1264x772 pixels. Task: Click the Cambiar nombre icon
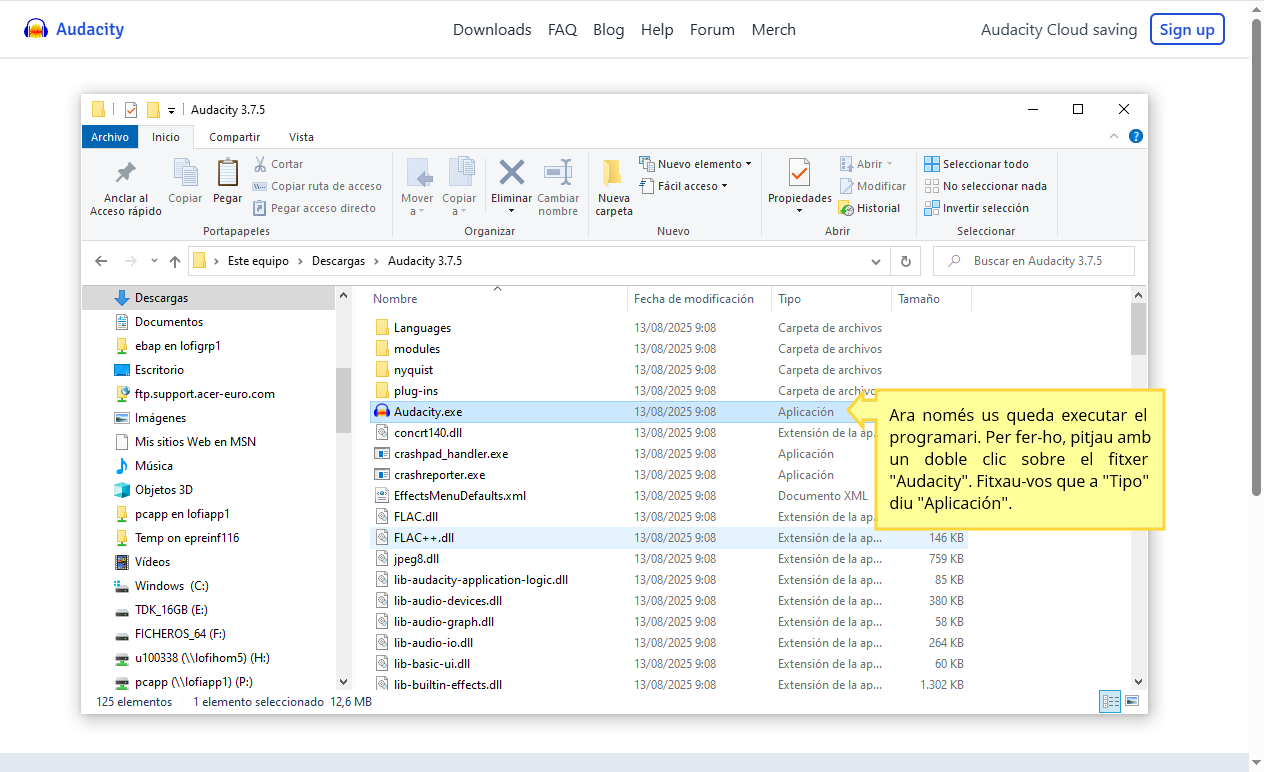pos(558,173)
